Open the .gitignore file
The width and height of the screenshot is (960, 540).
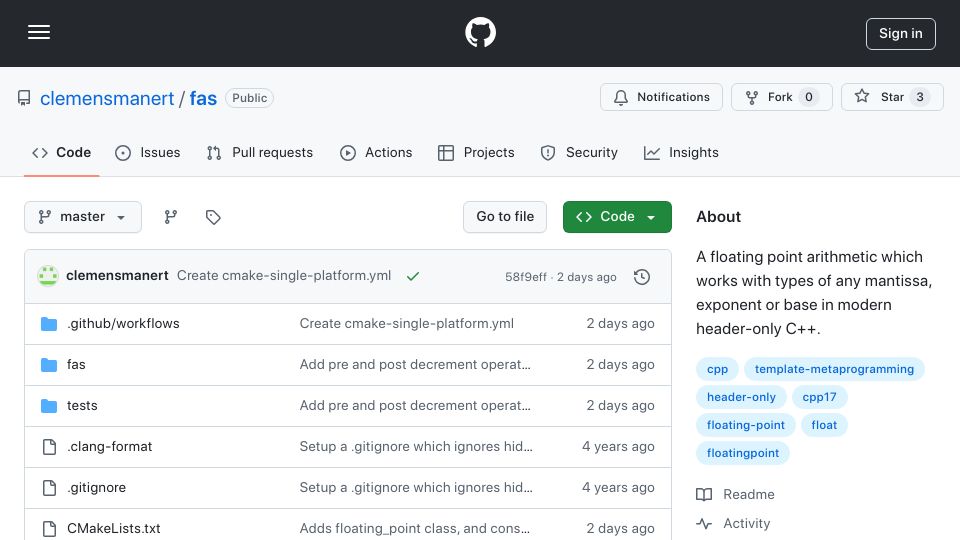pyautogui.click(x=97, y=487)
